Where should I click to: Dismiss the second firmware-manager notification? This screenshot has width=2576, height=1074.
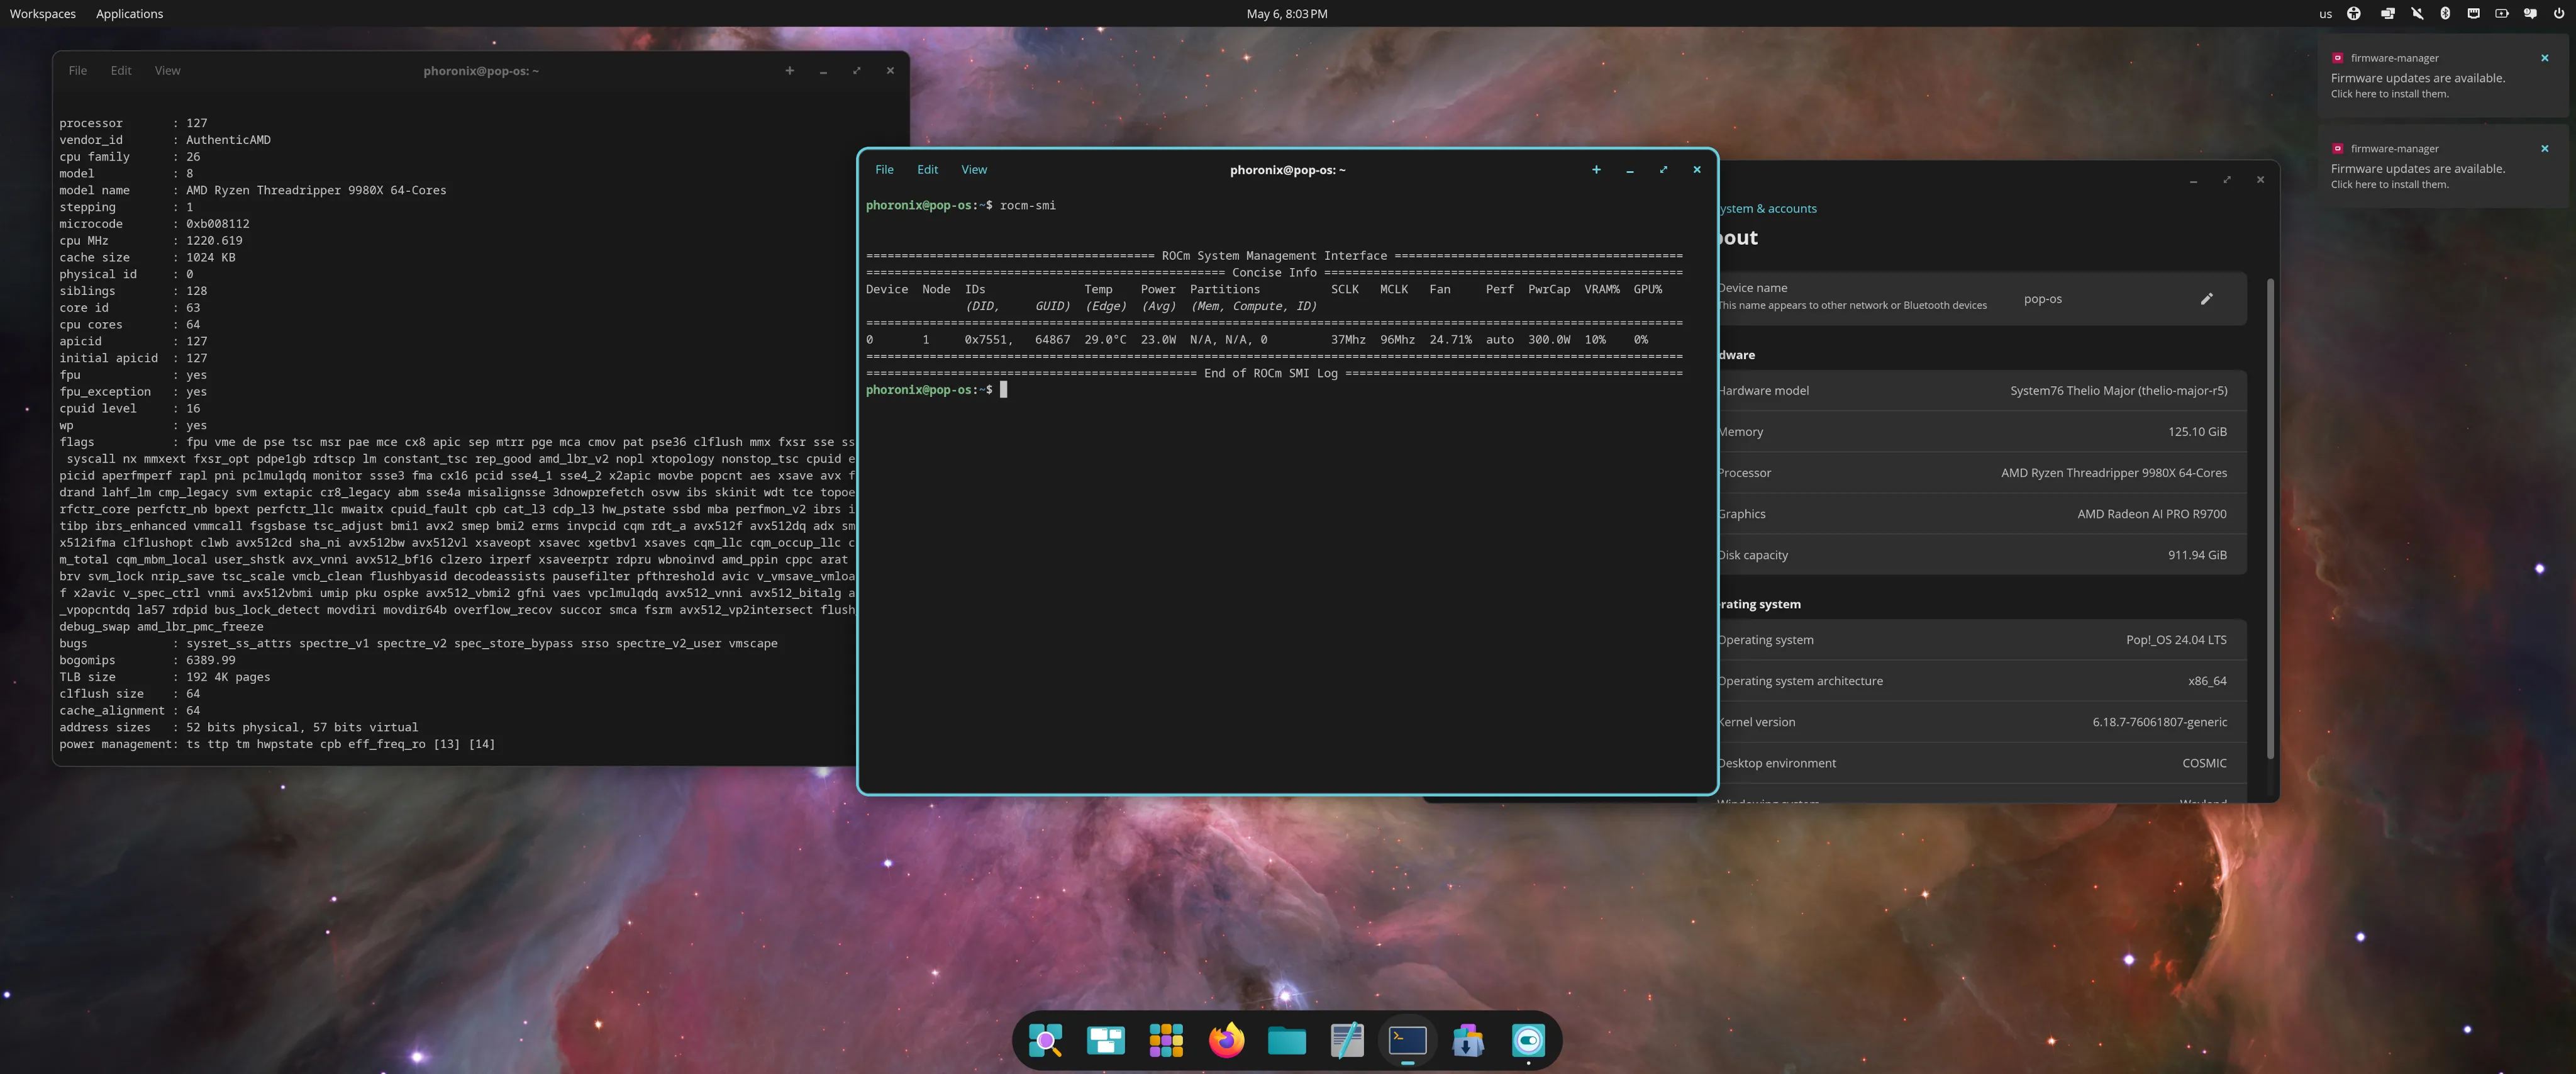2545,148
